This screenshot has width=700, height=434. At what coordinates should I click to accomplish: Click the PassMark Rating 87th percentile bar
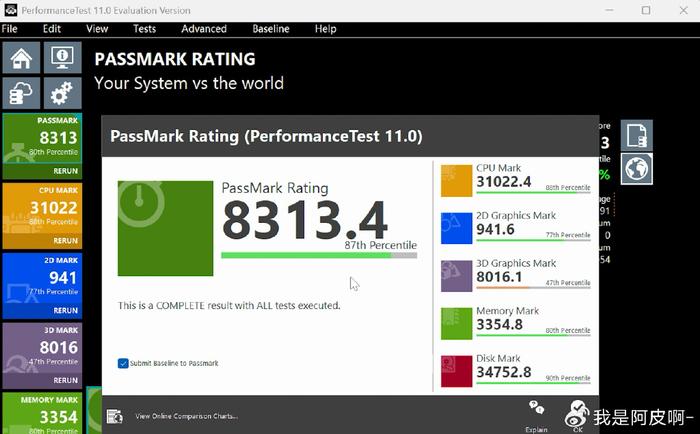(x=319, y=255)
